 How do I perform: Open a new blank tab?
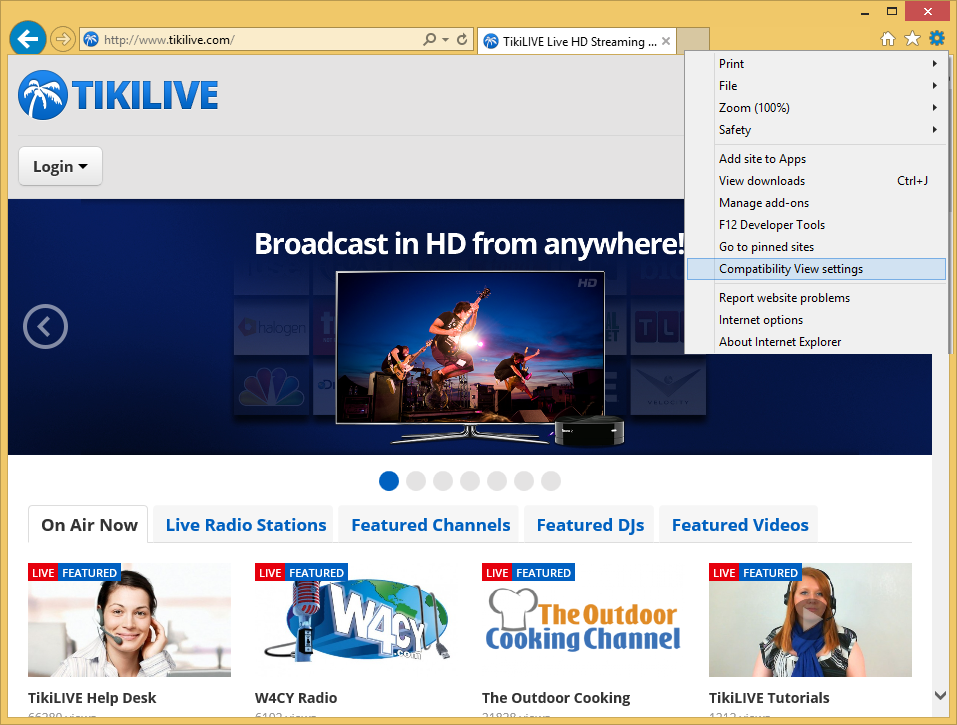click(693, 40)
